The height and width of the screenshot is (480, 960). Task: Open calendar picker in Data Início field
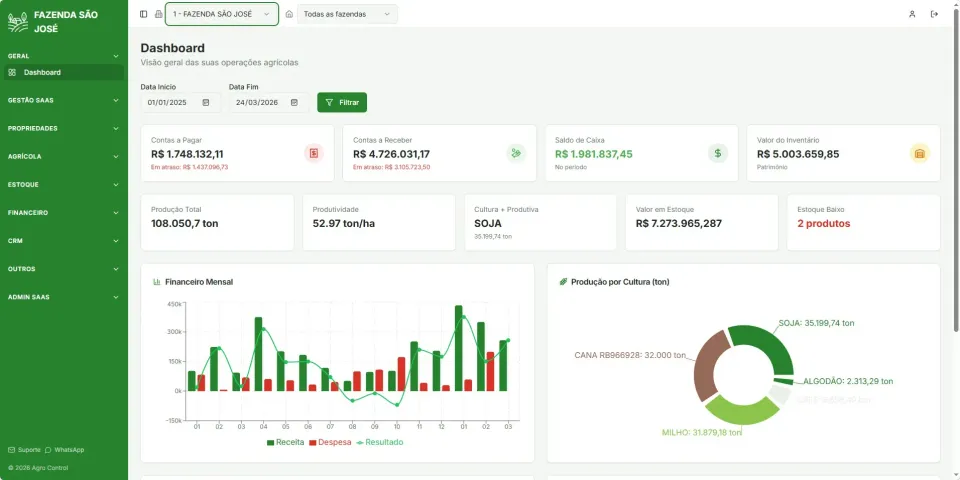(x=206, y=102)
